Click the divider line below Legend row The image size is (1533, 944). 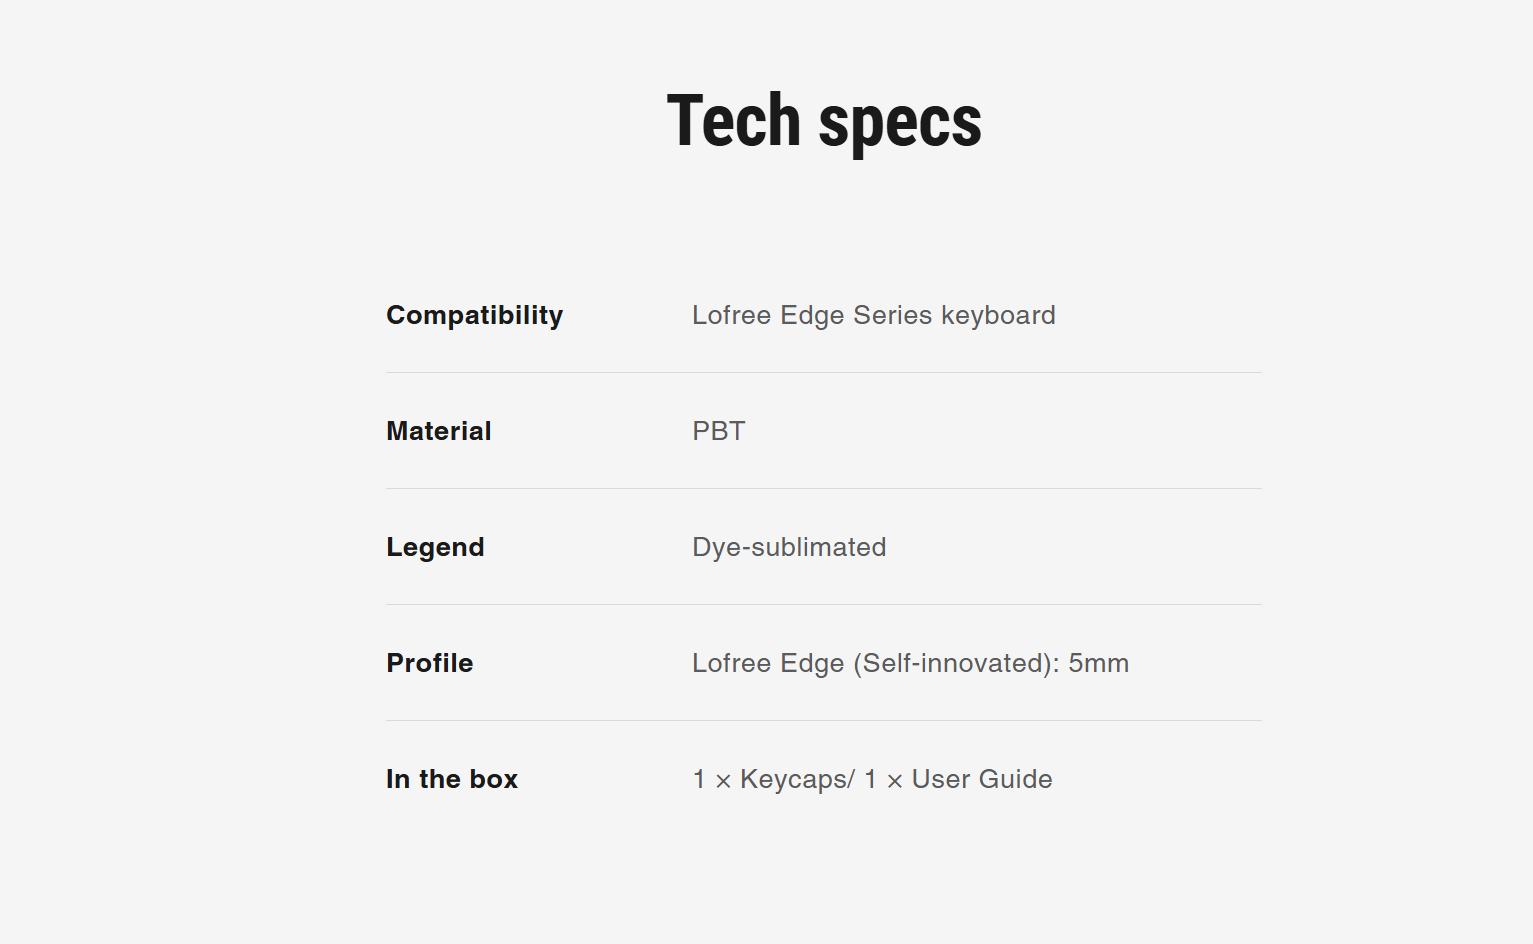[823, 604]
